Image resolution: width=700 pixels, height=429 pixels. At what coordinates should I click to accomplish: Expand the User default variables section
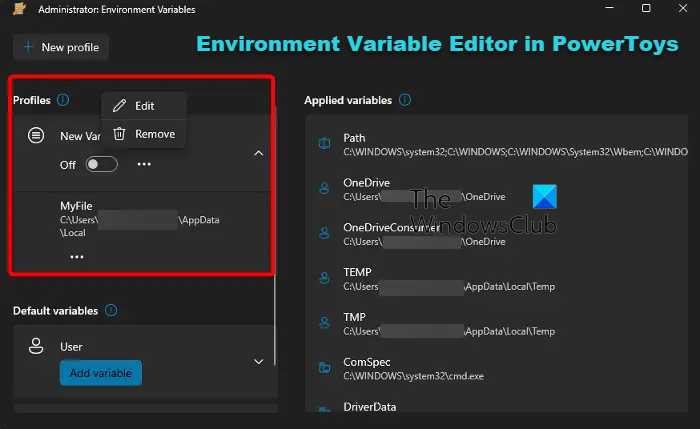(258, 361)
